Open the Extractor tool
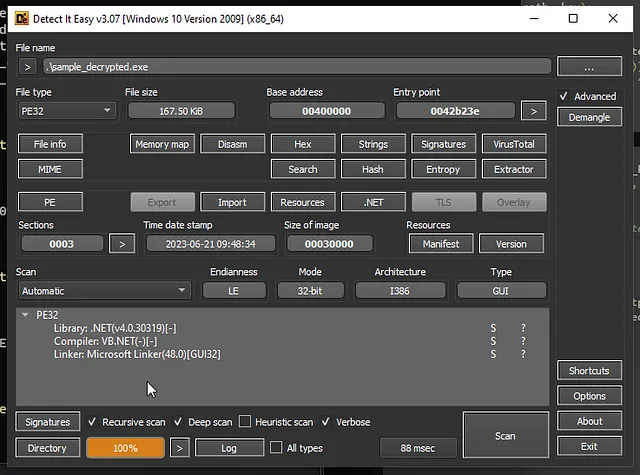 coord(514,169)
